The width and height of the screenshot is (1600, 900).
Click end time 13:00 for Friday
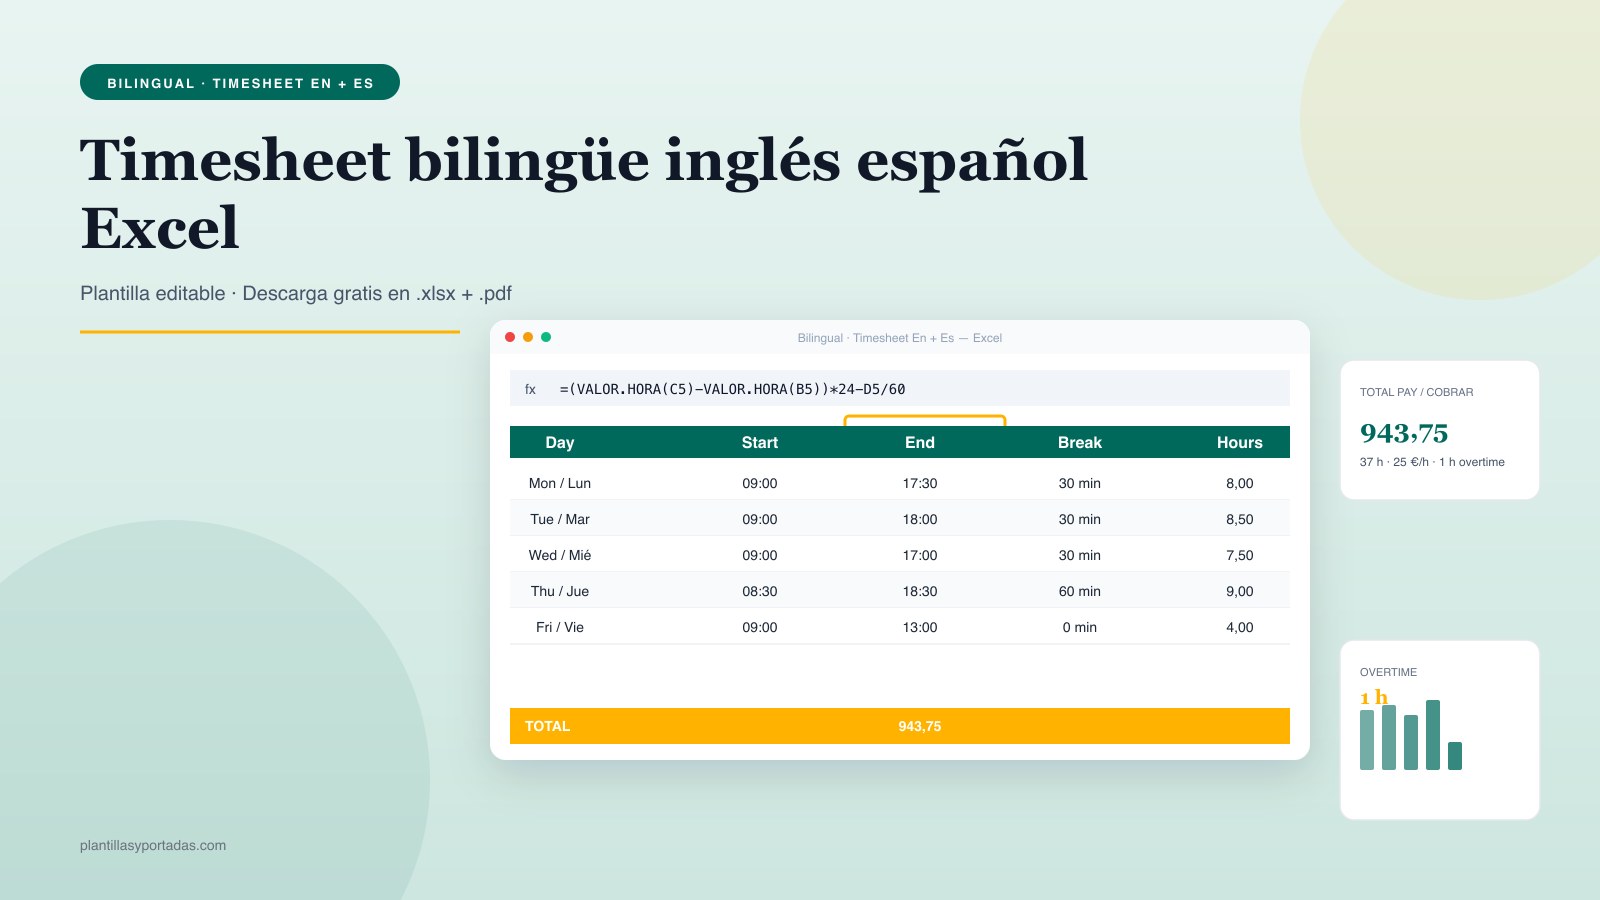(920, 627)
